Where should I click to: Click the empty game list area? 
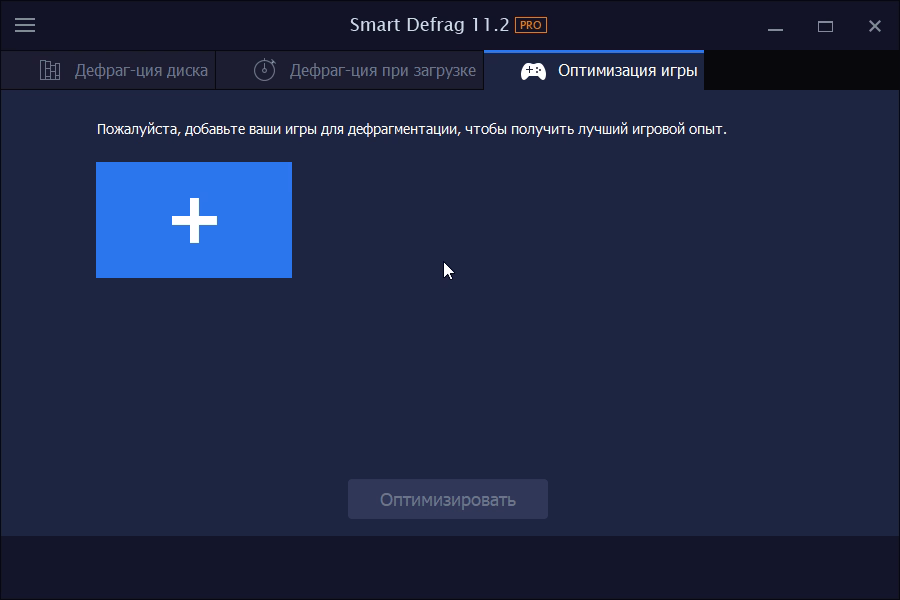(x=600, y=350)
